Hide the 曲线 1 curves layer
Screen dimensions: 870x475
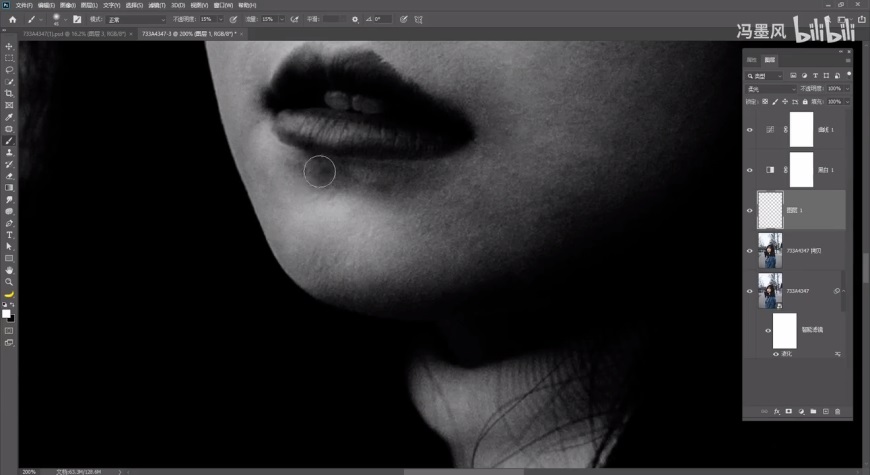(750, 130)
